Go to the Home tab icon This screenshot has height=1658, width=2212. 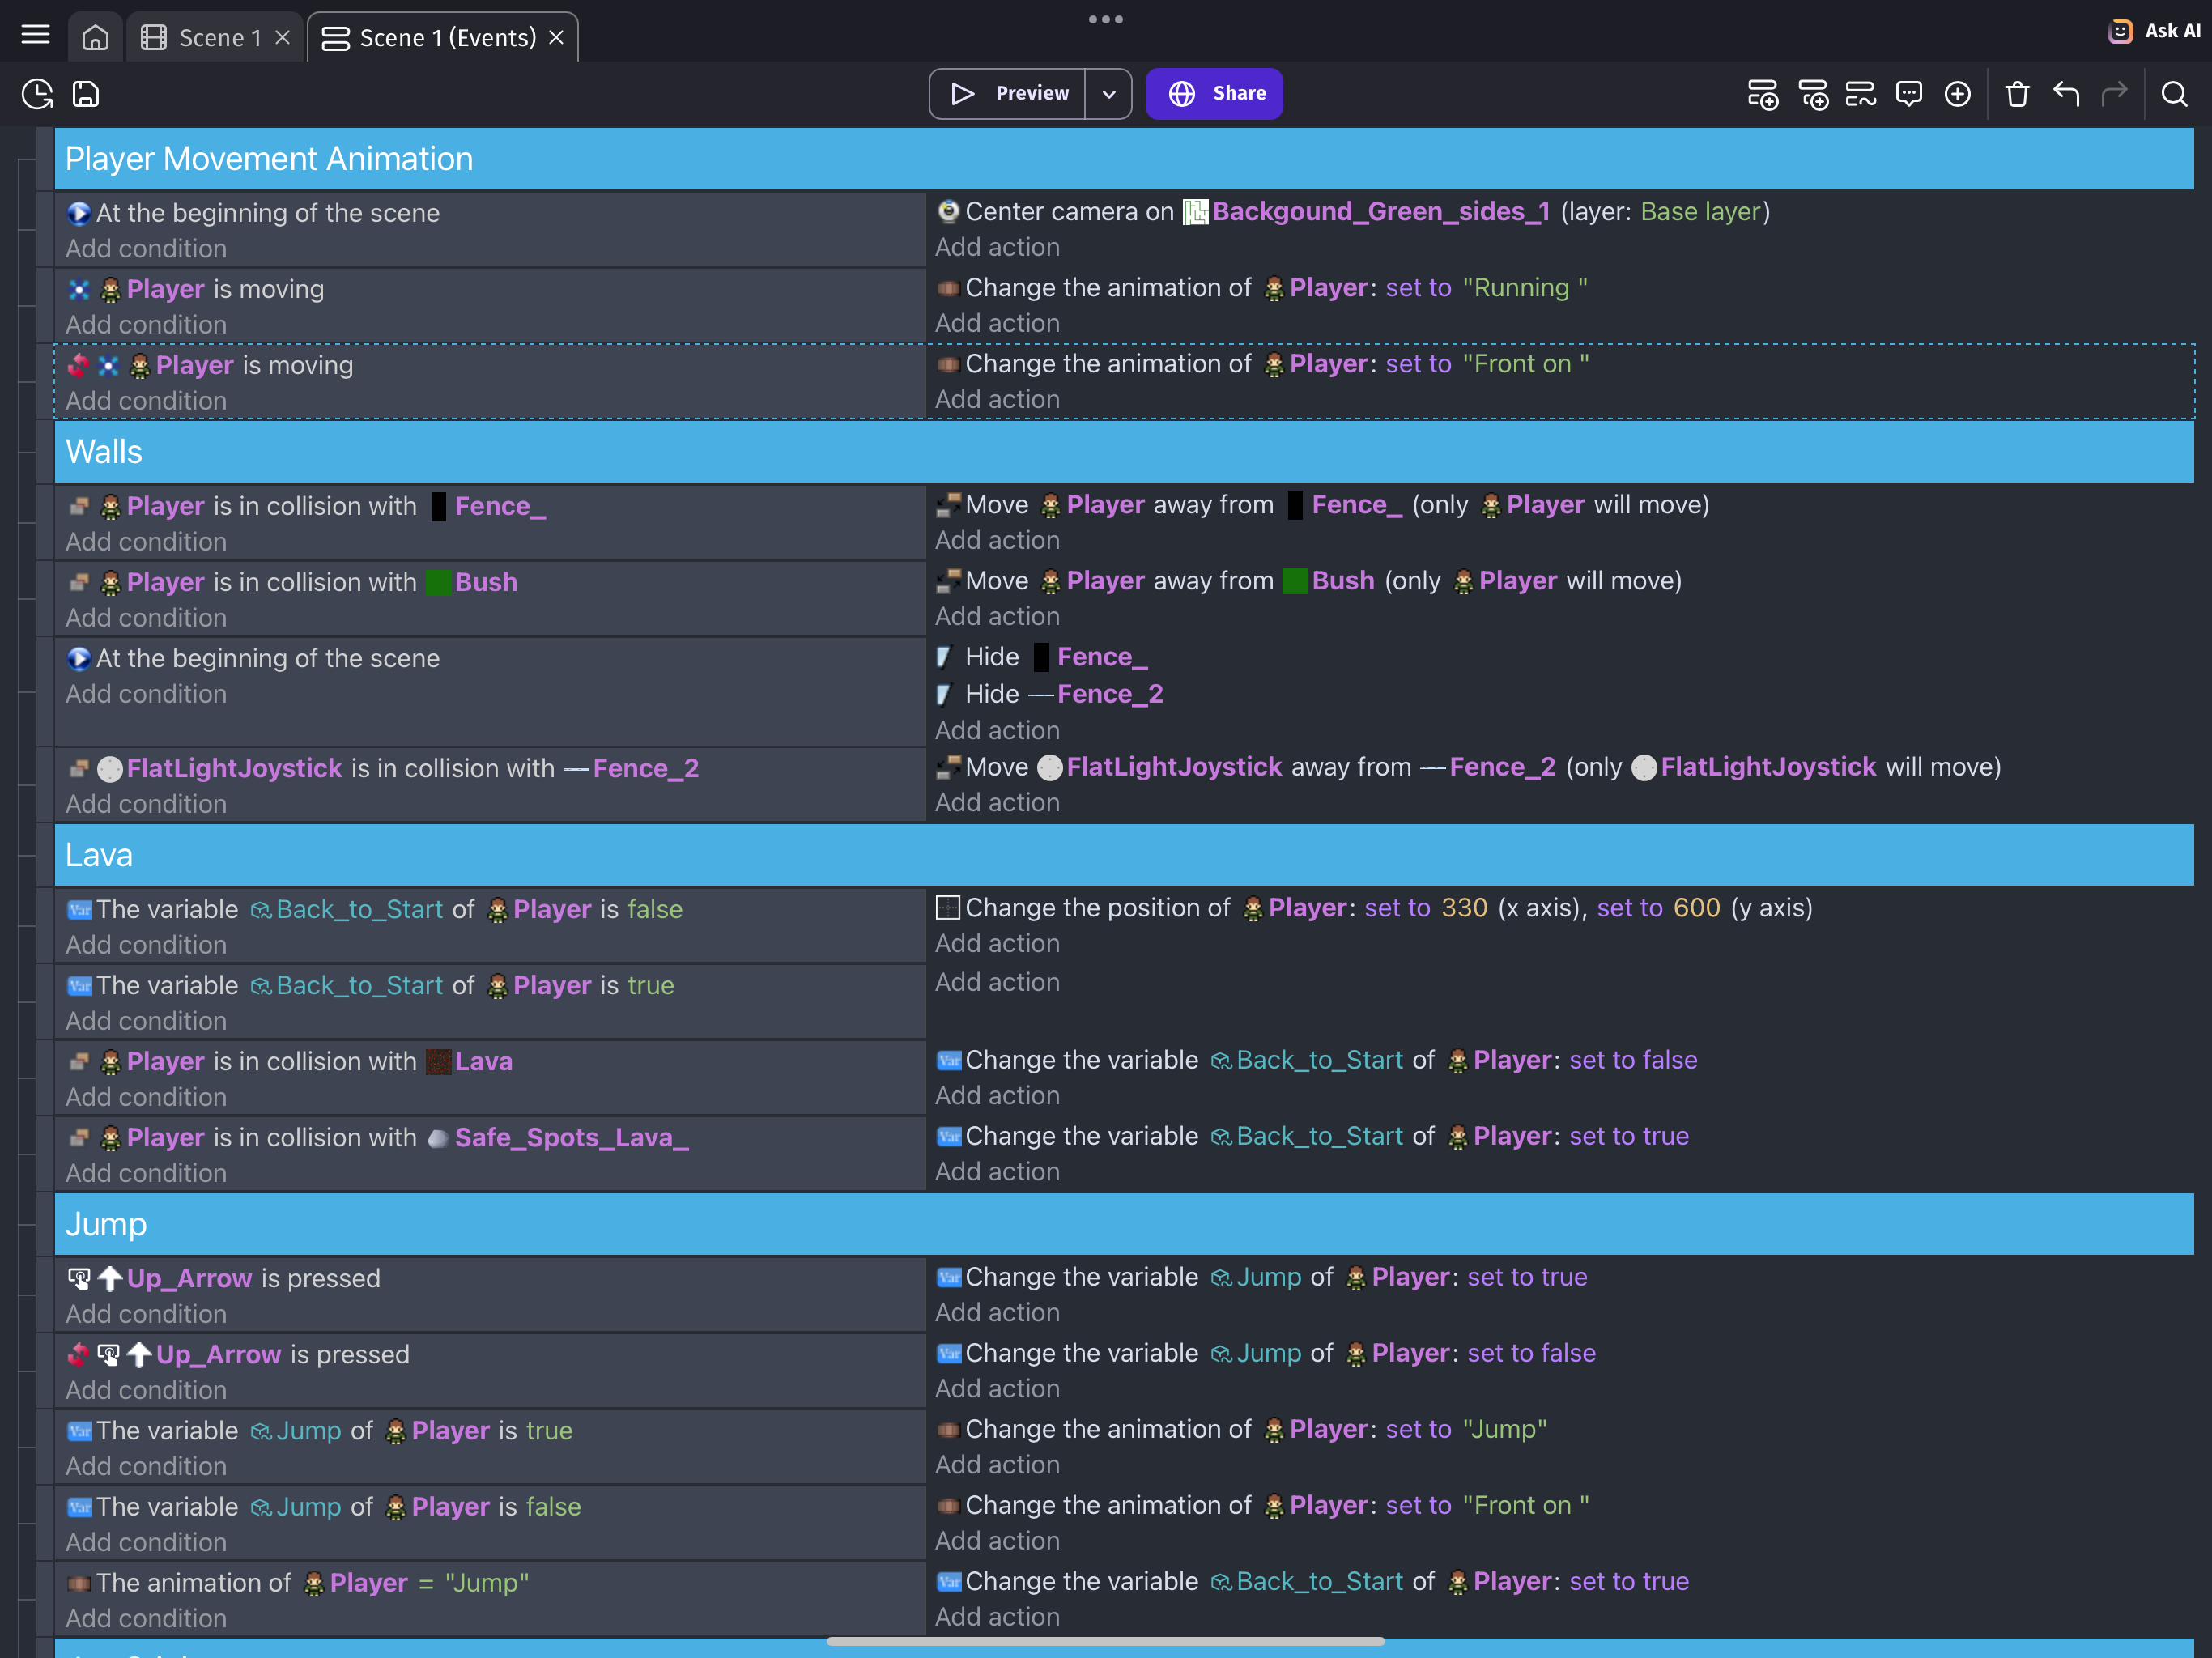point(95,38)
